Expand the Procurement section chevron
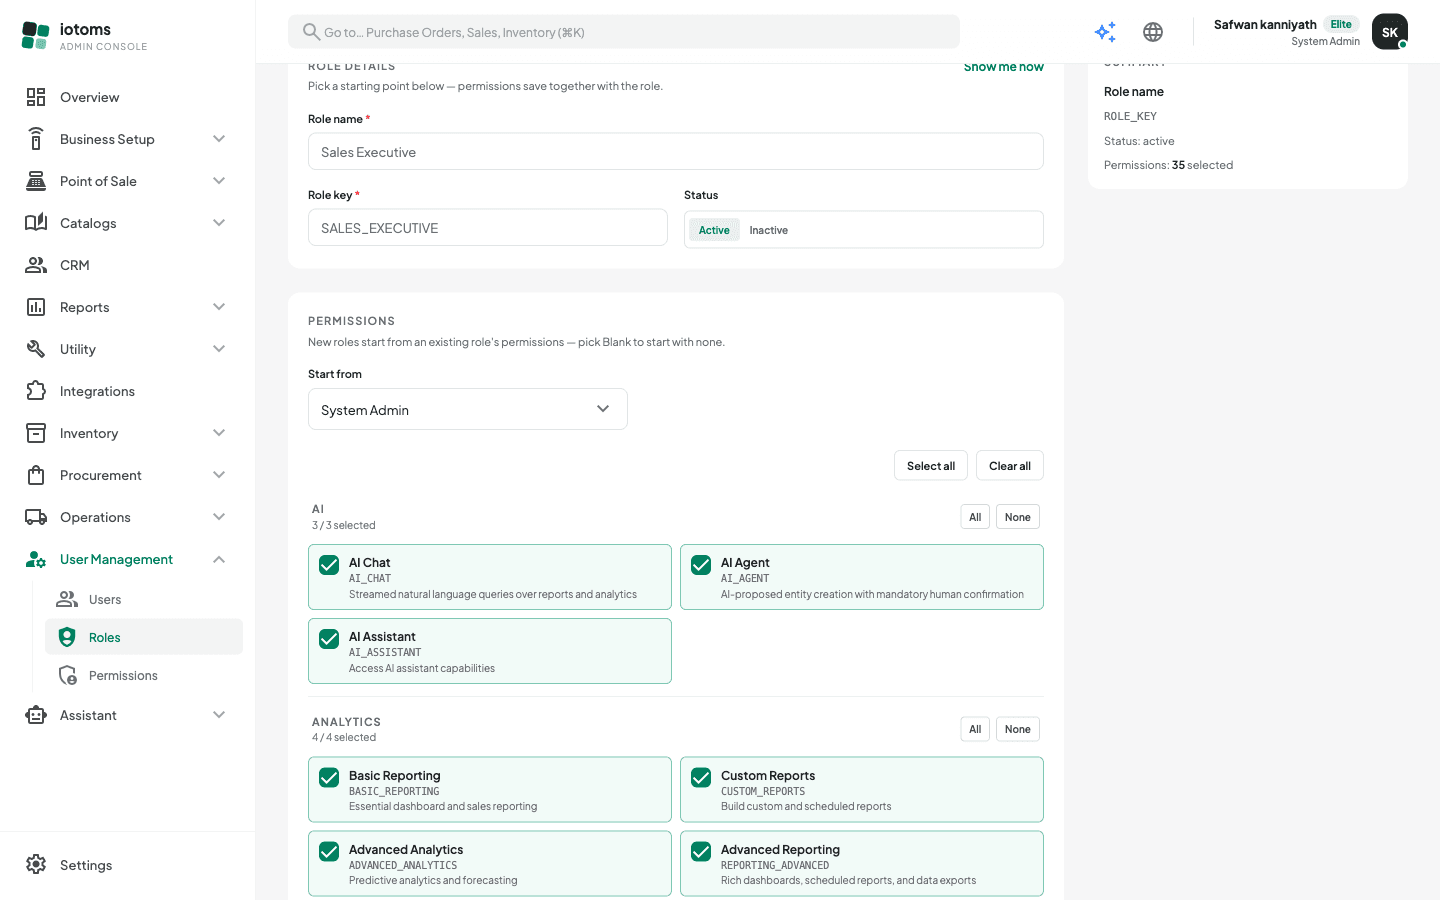Image resolution: width=1440 pixels, height=900 pixels. pyautogui.click(x=219, y=475)
